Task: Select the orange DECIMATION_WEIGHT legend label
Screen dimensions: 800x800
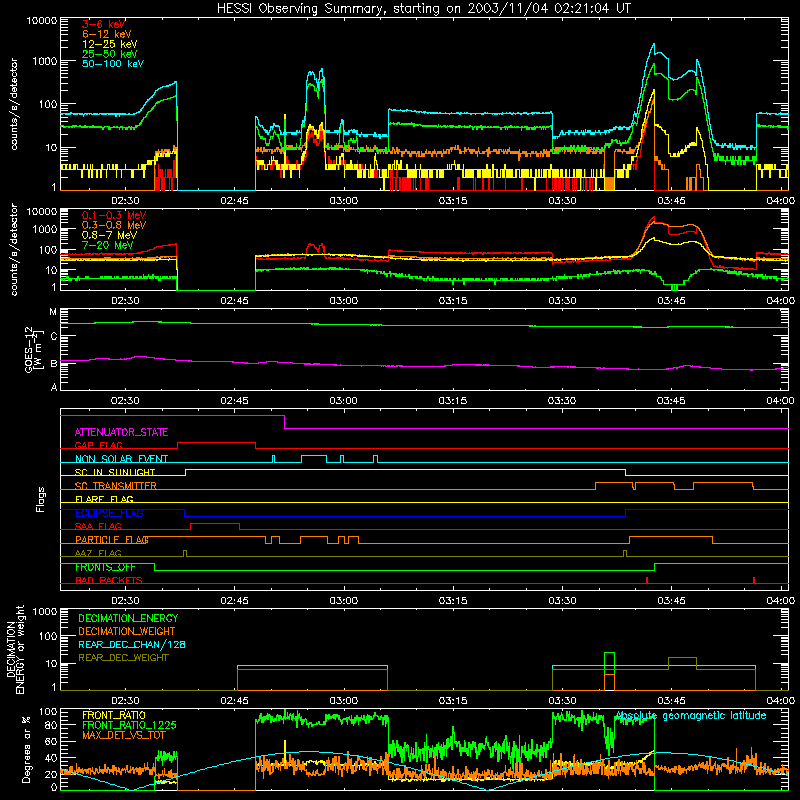Action: [127, 632]
